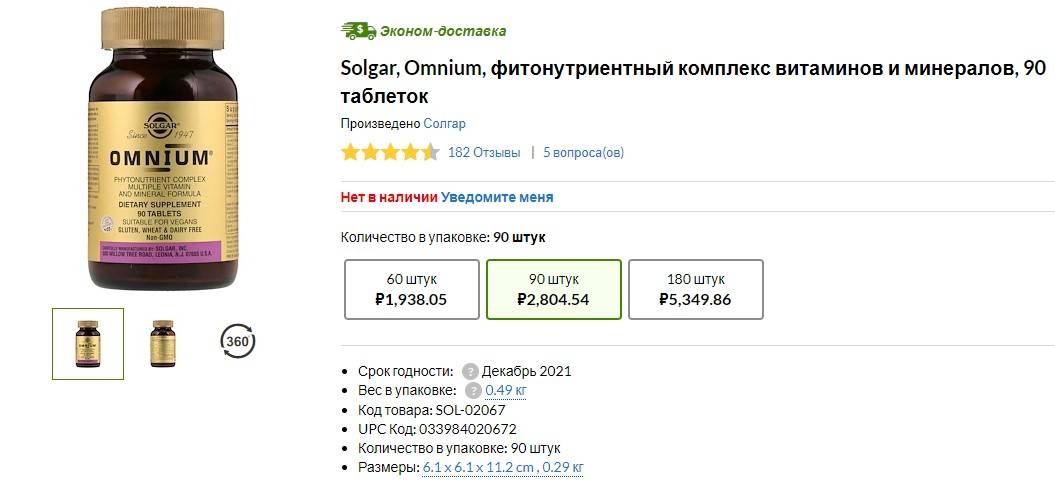
Task: Click the product dimensions link
Action: [503, 467]
